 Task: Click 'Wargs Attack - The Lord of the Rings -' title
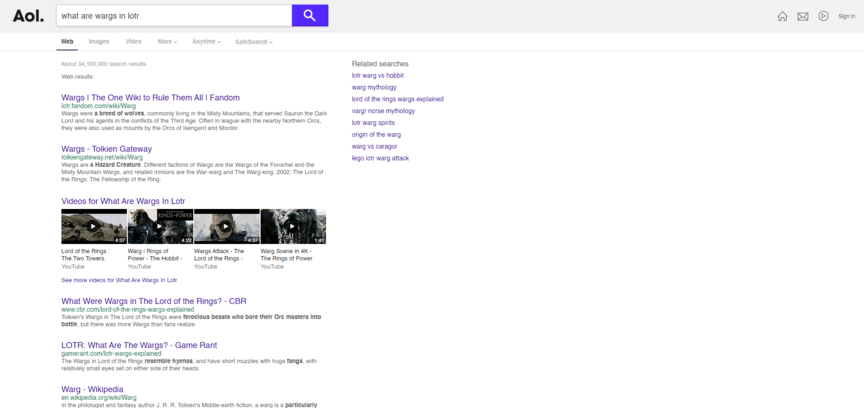pos(219,255)
